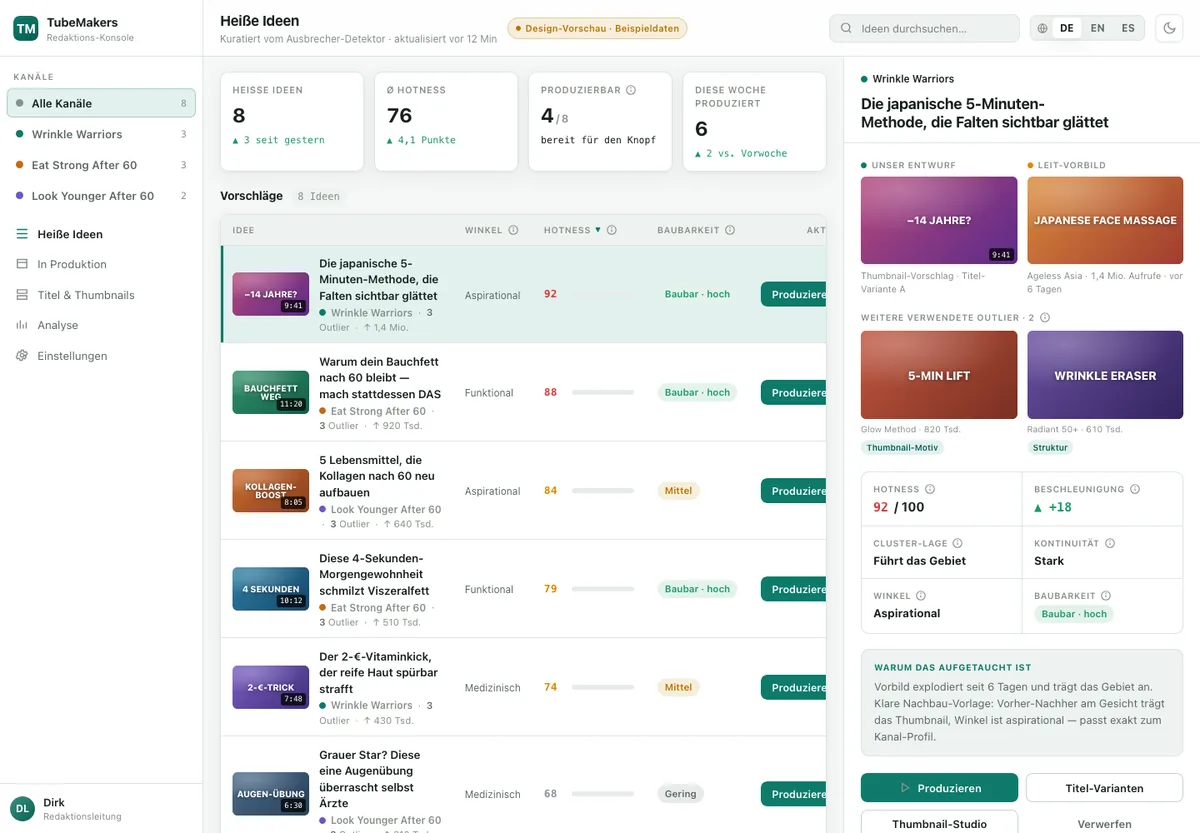
Task: Produce the Bauchfett nach 60 idea
Action: pyautogui.click(x=796, y=393)
